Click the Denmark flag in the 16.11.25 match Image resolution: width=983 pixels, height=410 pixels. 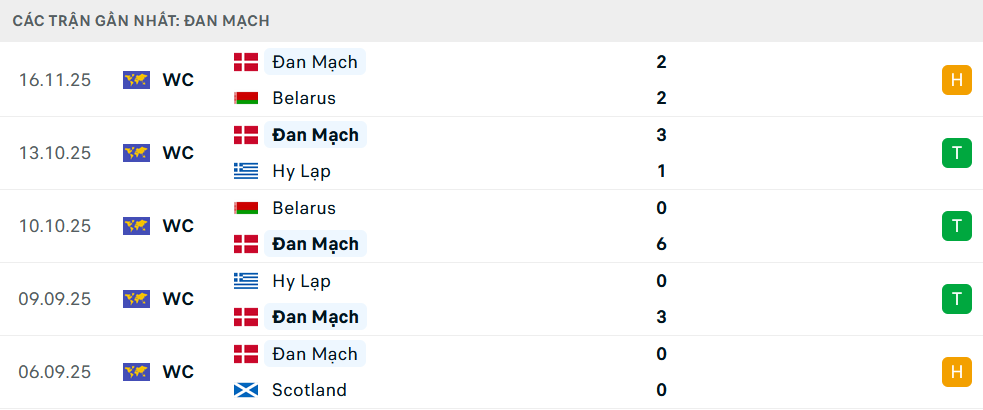(x=245, y=62)
